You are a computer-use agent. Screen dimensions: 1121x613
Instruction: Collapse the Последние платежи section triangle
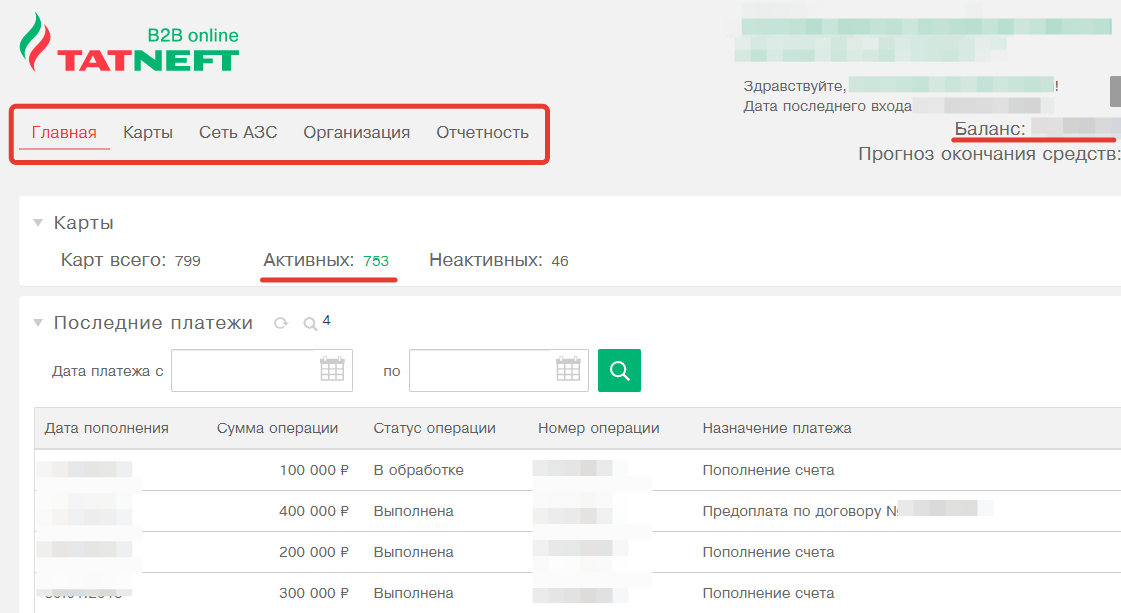pyautogui.click(x=38, y=323)
